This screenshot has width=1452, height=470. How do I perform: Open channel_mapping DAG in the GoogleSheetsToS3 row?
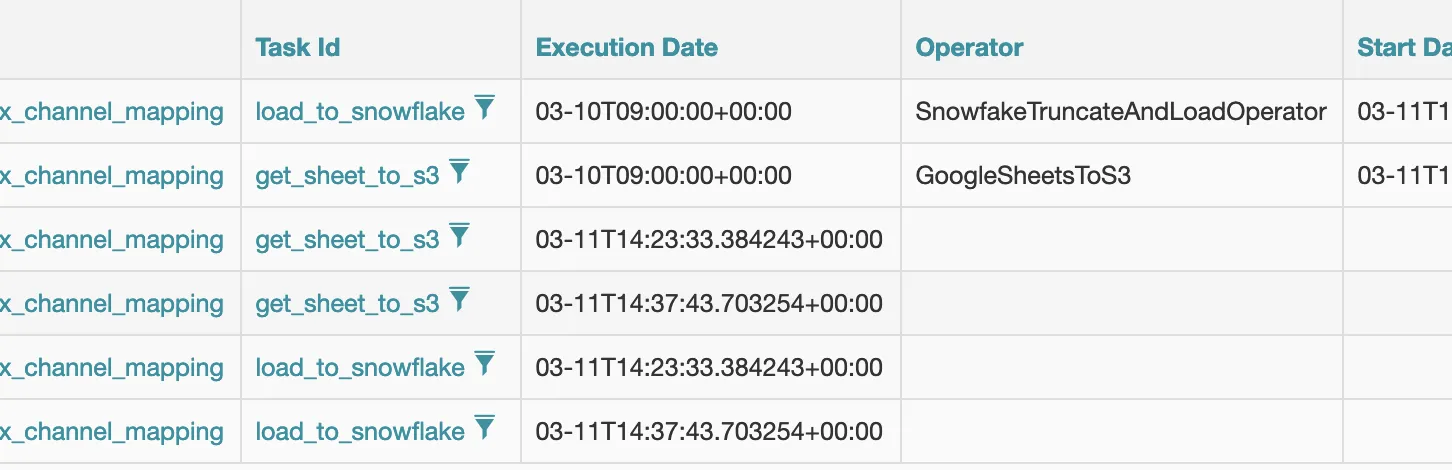(112, 176)
